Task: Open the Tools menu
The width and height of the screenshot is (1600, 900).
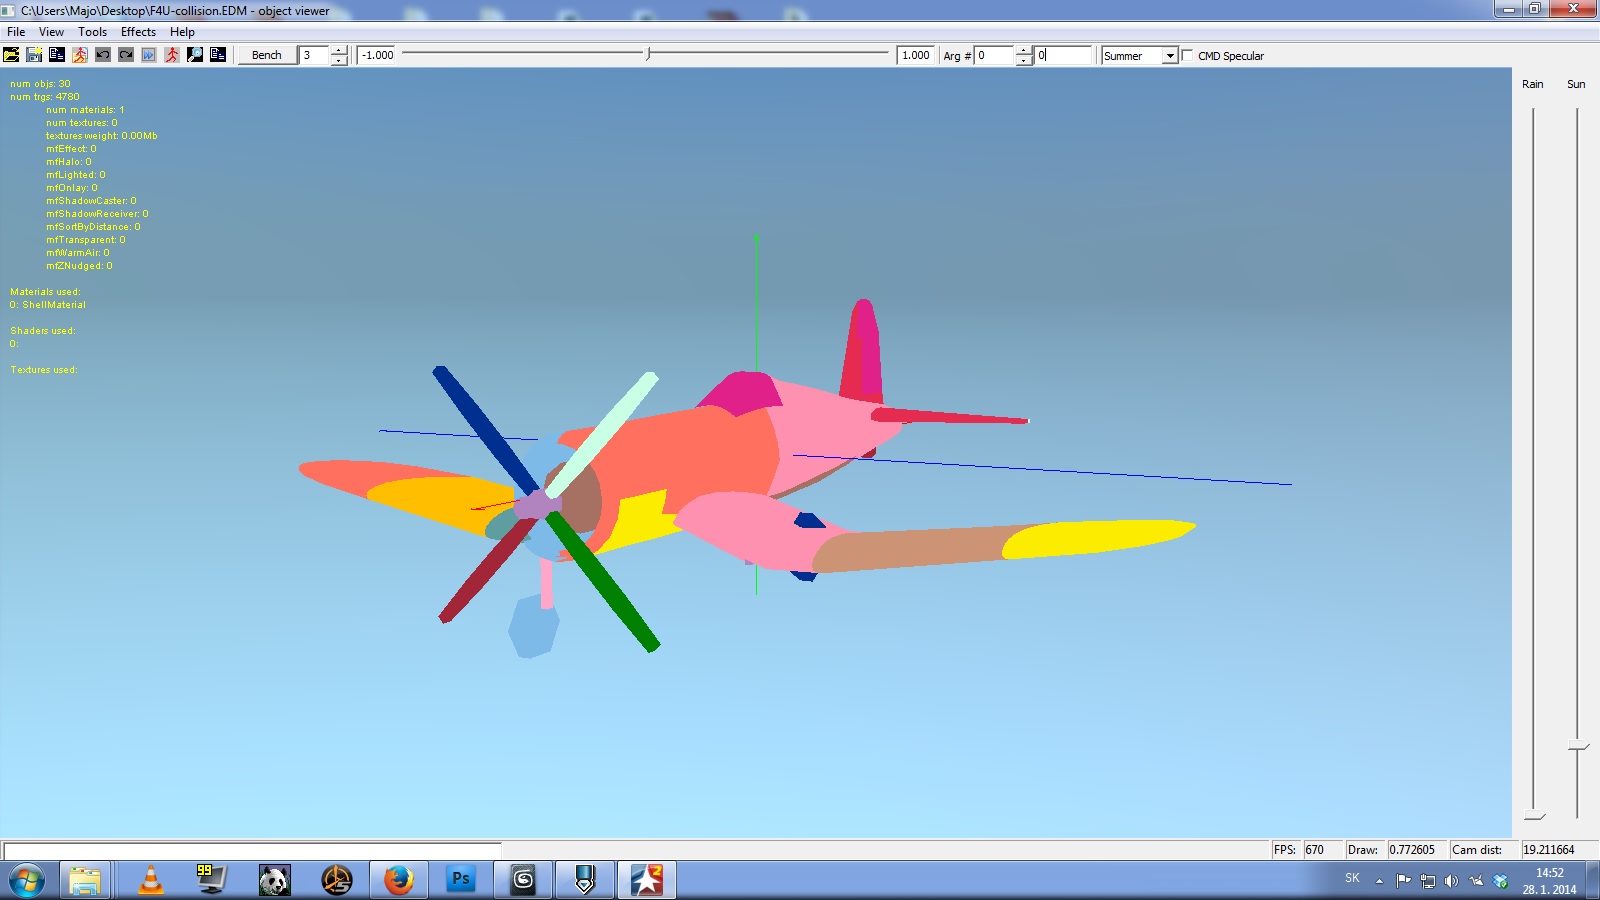Action: click(x=93, y=32)
